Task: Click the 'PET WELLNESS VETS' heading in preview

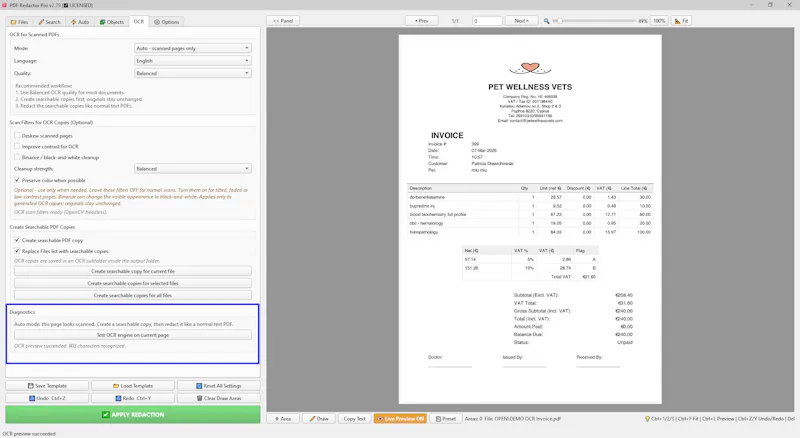Action: 530,87
